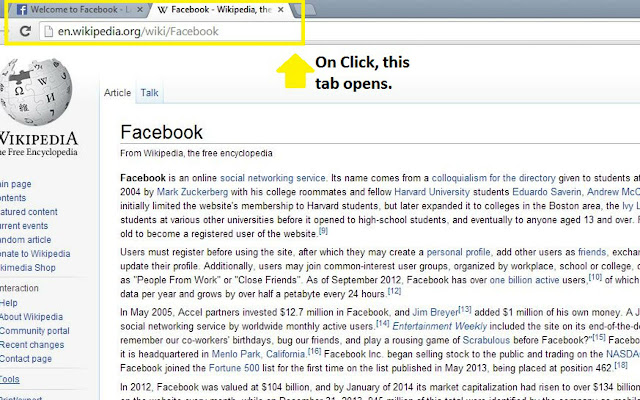640x400 pixels.
Task: Open the Contents sidebar link
Action: pyautogui.click(x=13, y=198)
